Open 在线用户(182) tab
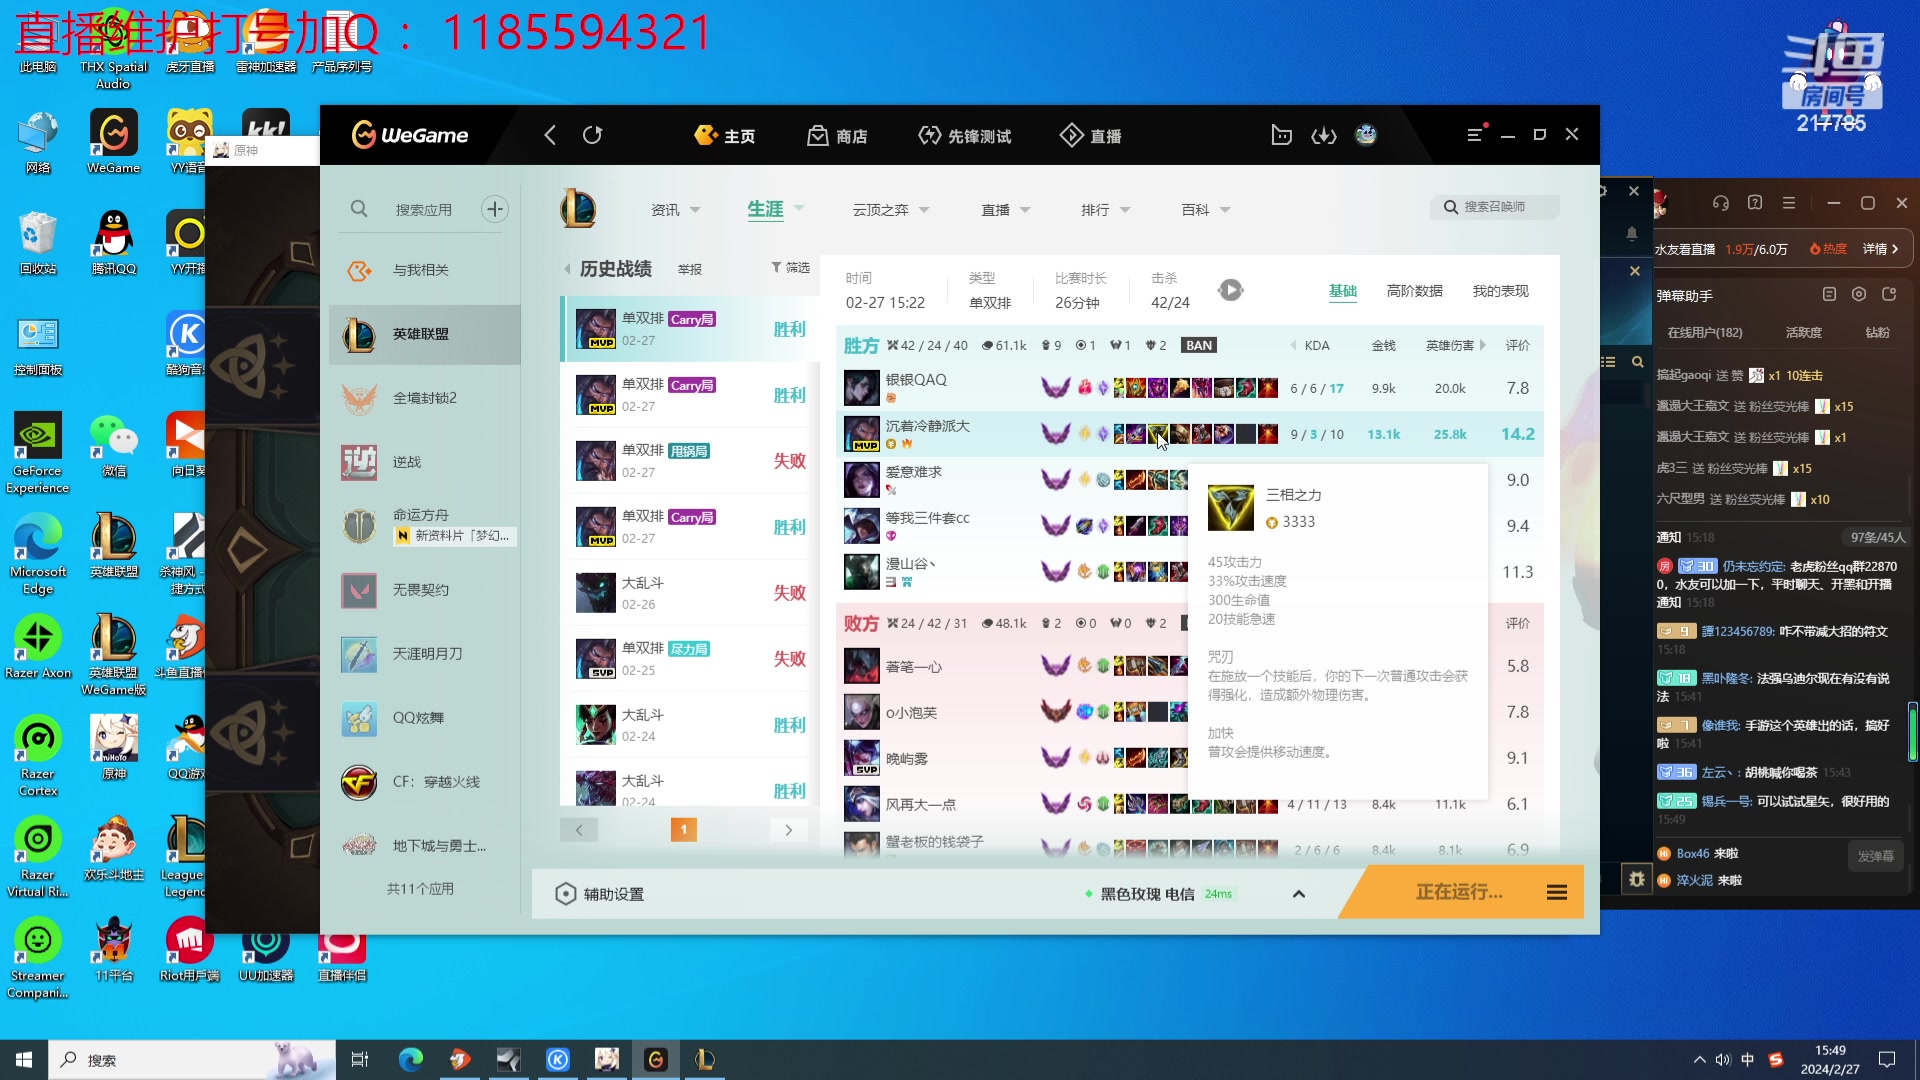Image resolution: width=1920 pixels, height=1080 pixels. [x=1704, y=332]
